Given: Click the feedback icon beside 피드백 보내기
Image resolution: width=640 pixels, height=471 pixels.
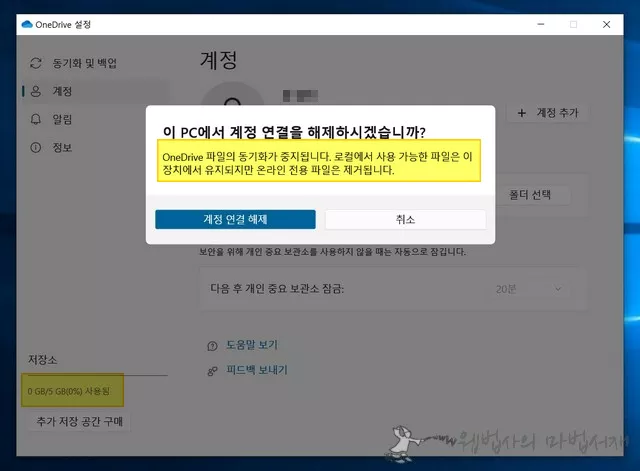Looking at the screenshot, I should 212,371.
